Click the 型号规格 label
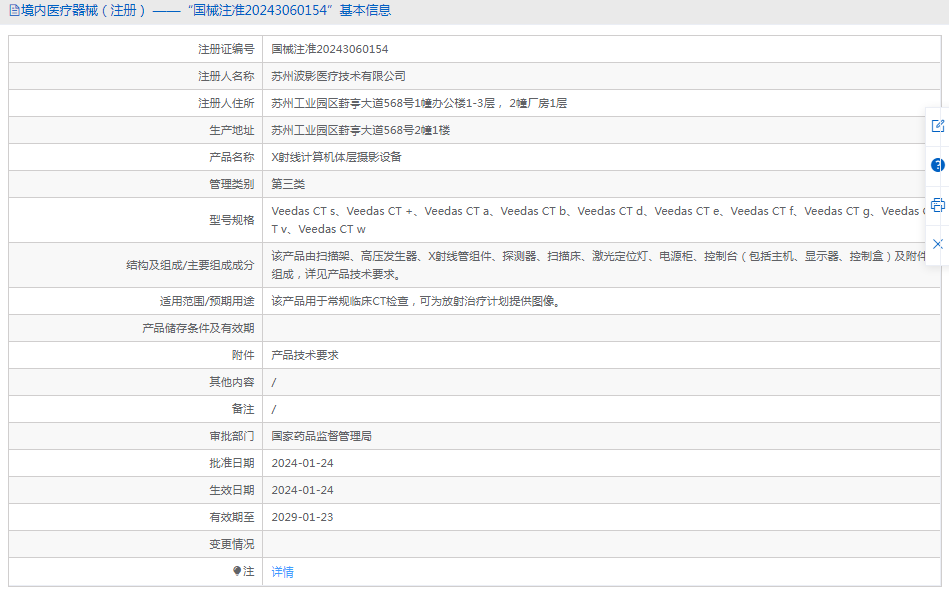 [x=232, y=220]
